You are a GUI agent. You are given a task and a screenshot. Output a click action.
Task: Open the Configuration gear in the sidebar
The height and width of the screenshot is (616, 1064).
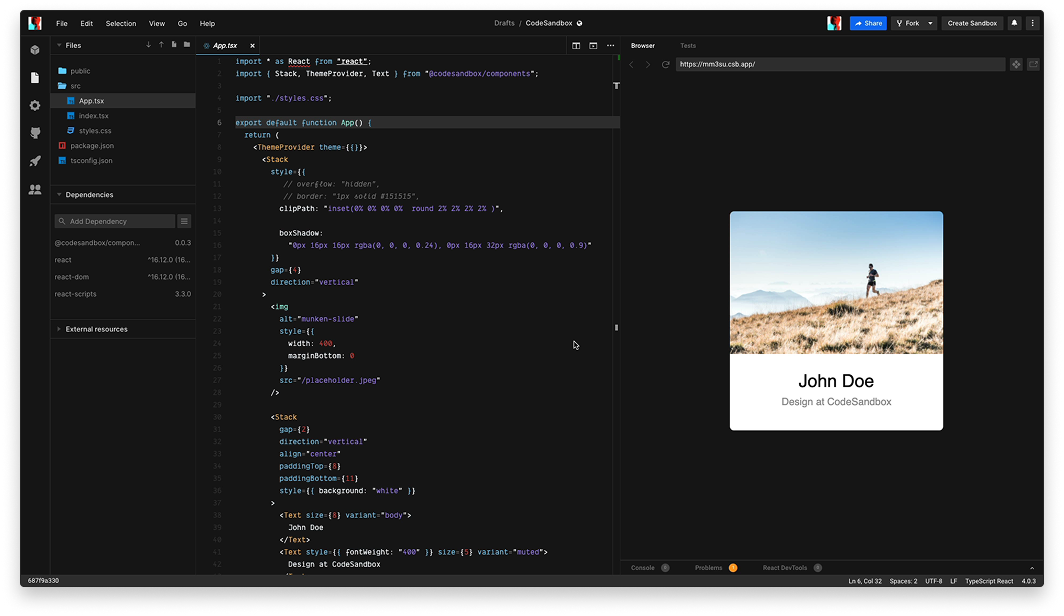pos(35,105)
